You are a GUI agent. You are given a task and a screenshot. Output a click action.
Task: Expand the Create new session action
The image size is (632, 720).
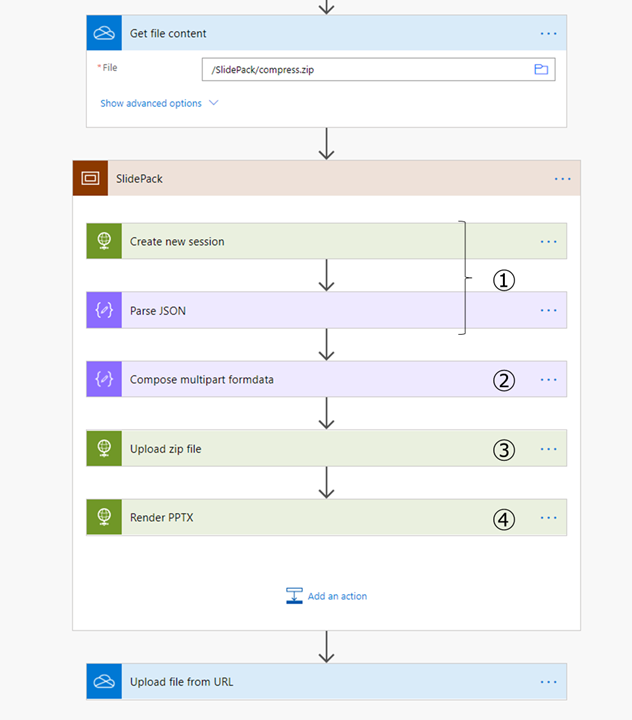(x=327, y=241)
